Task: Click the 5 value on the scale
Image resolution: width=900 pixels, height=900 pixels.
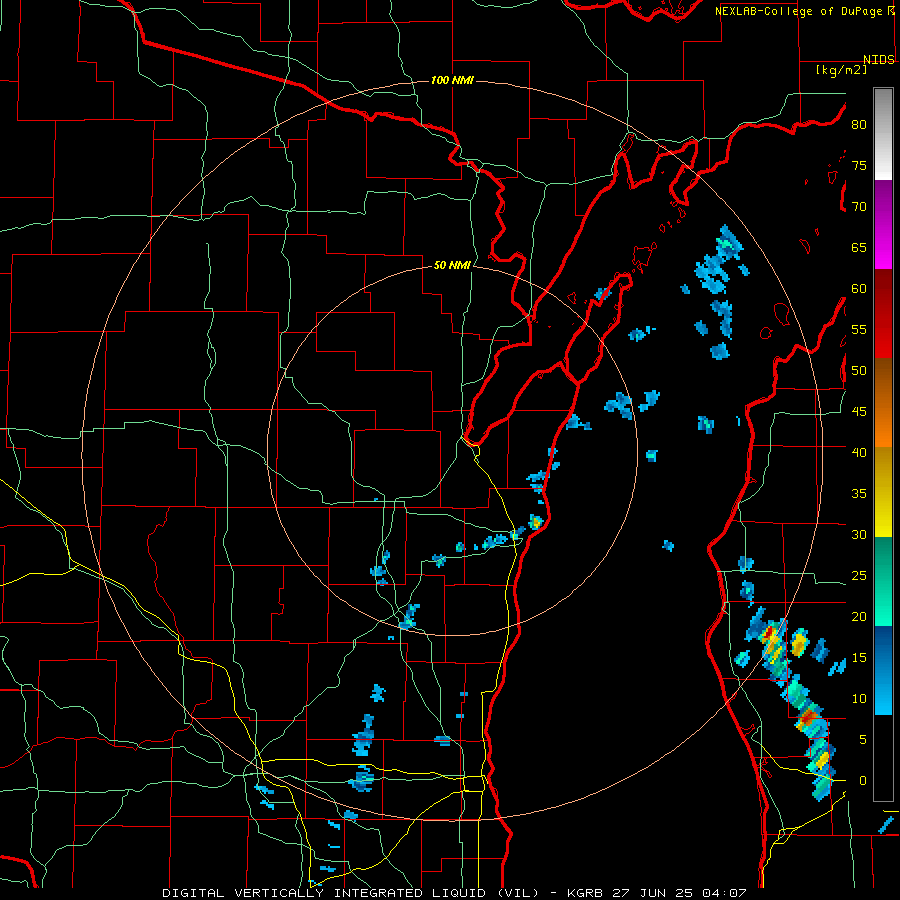Action: (x=863, y=739)
